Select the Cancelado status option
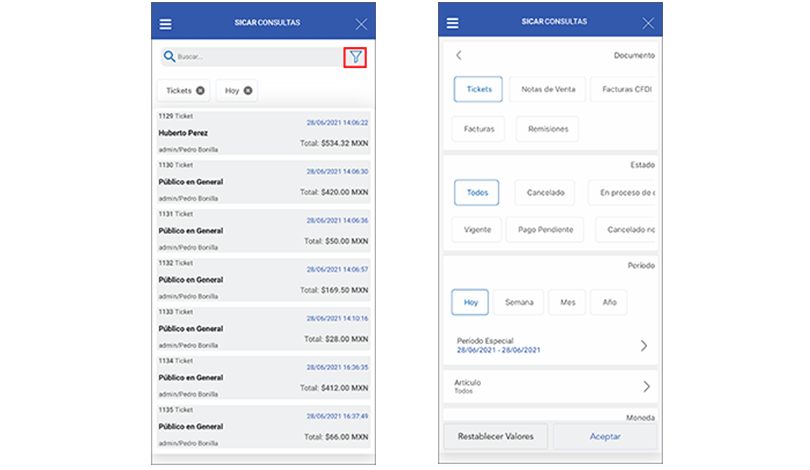Viewport: 810px width, 470px height. coord(545,191)
